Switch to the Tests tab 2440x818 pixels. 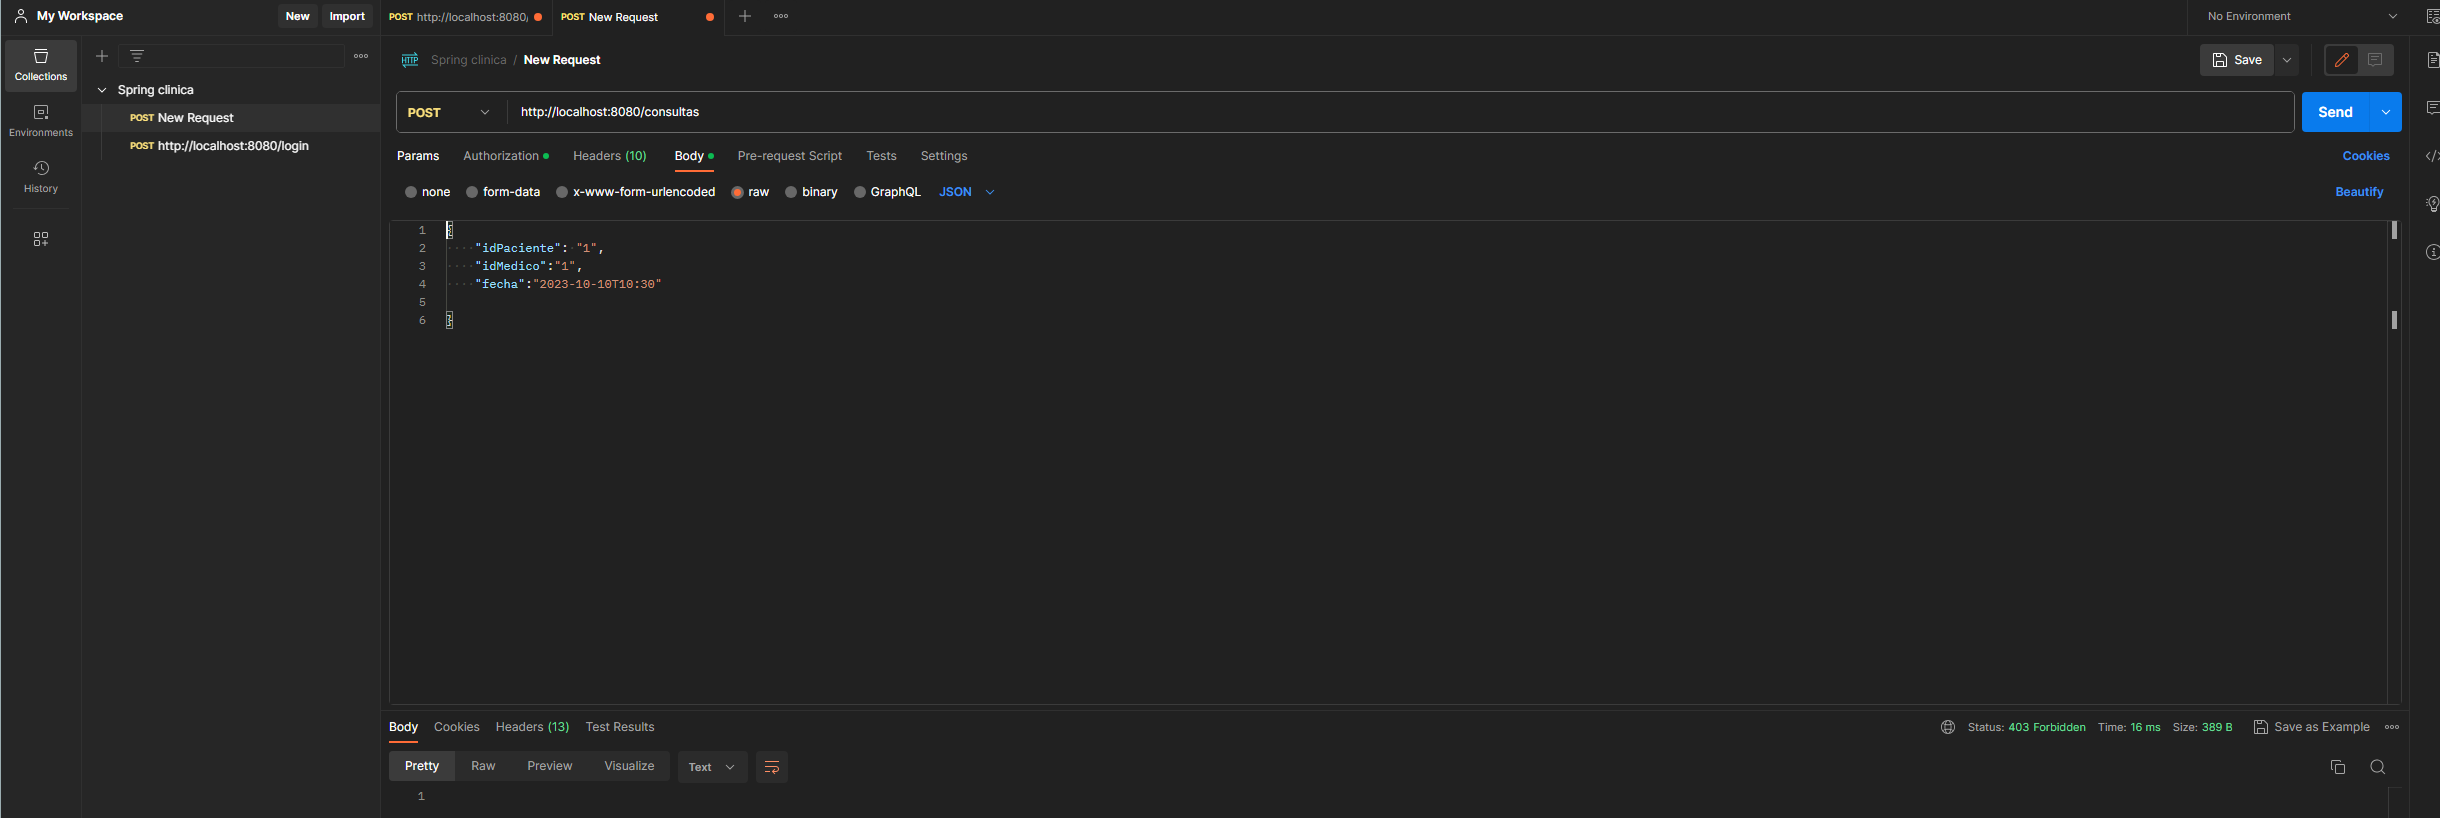tap(881, 156)
